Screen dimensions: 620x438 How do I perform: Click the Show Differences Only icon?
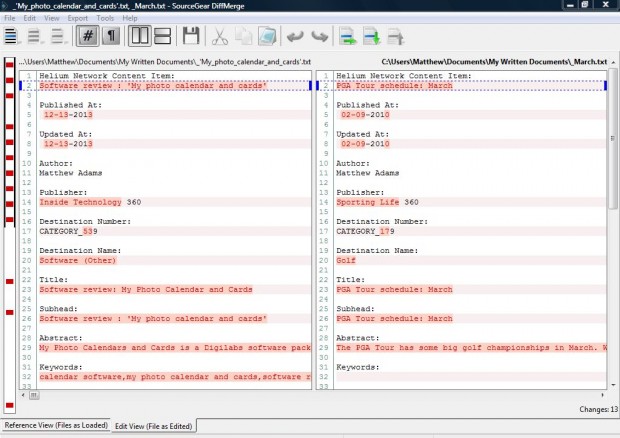coord(34,36)
